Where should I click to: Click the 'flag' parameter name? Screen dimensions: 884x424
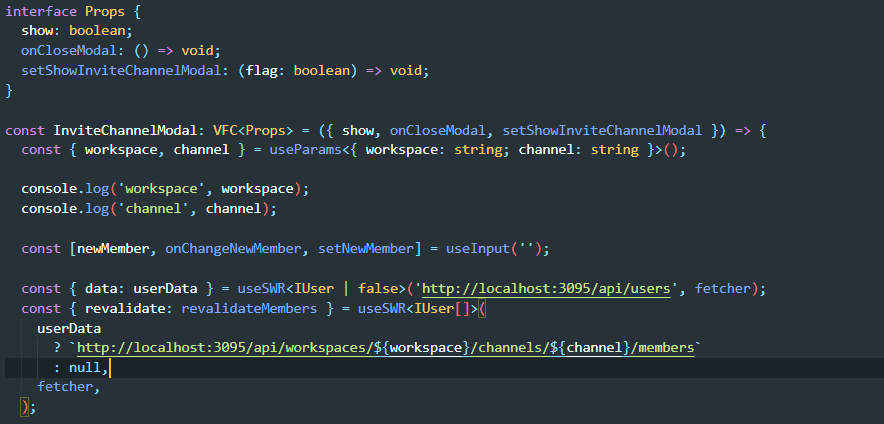262,71
